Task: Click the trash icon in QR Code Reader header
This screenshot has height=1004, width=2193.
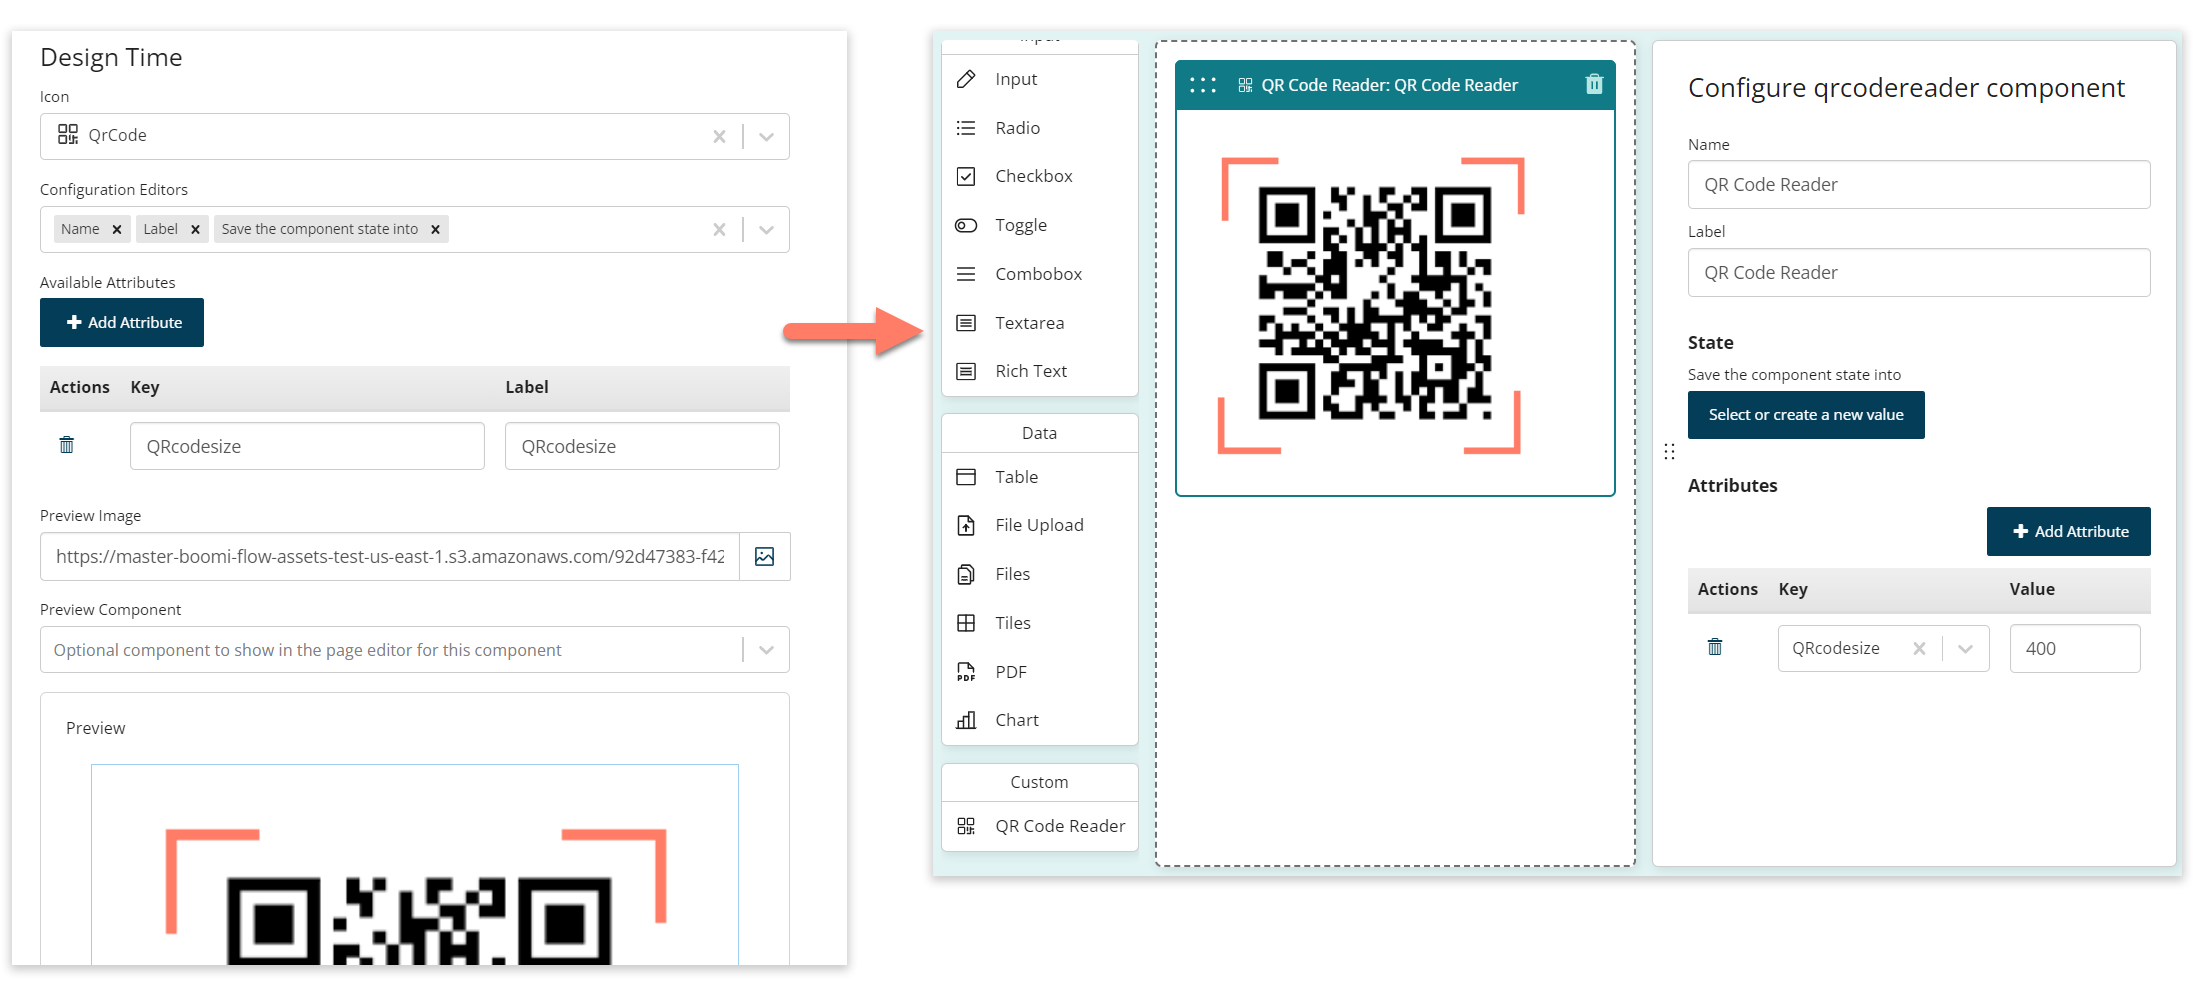Action: coord(1594,85)
